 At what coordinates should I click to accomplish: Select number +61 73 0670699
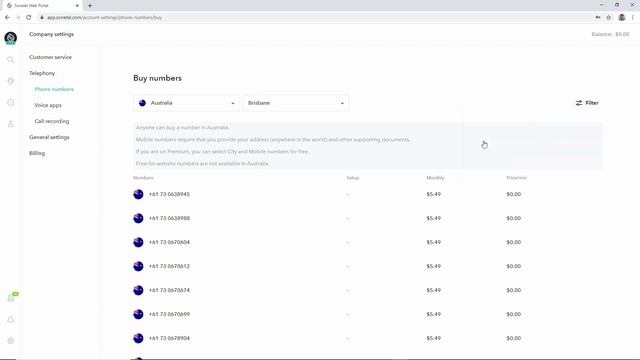[x=169, y=314]
